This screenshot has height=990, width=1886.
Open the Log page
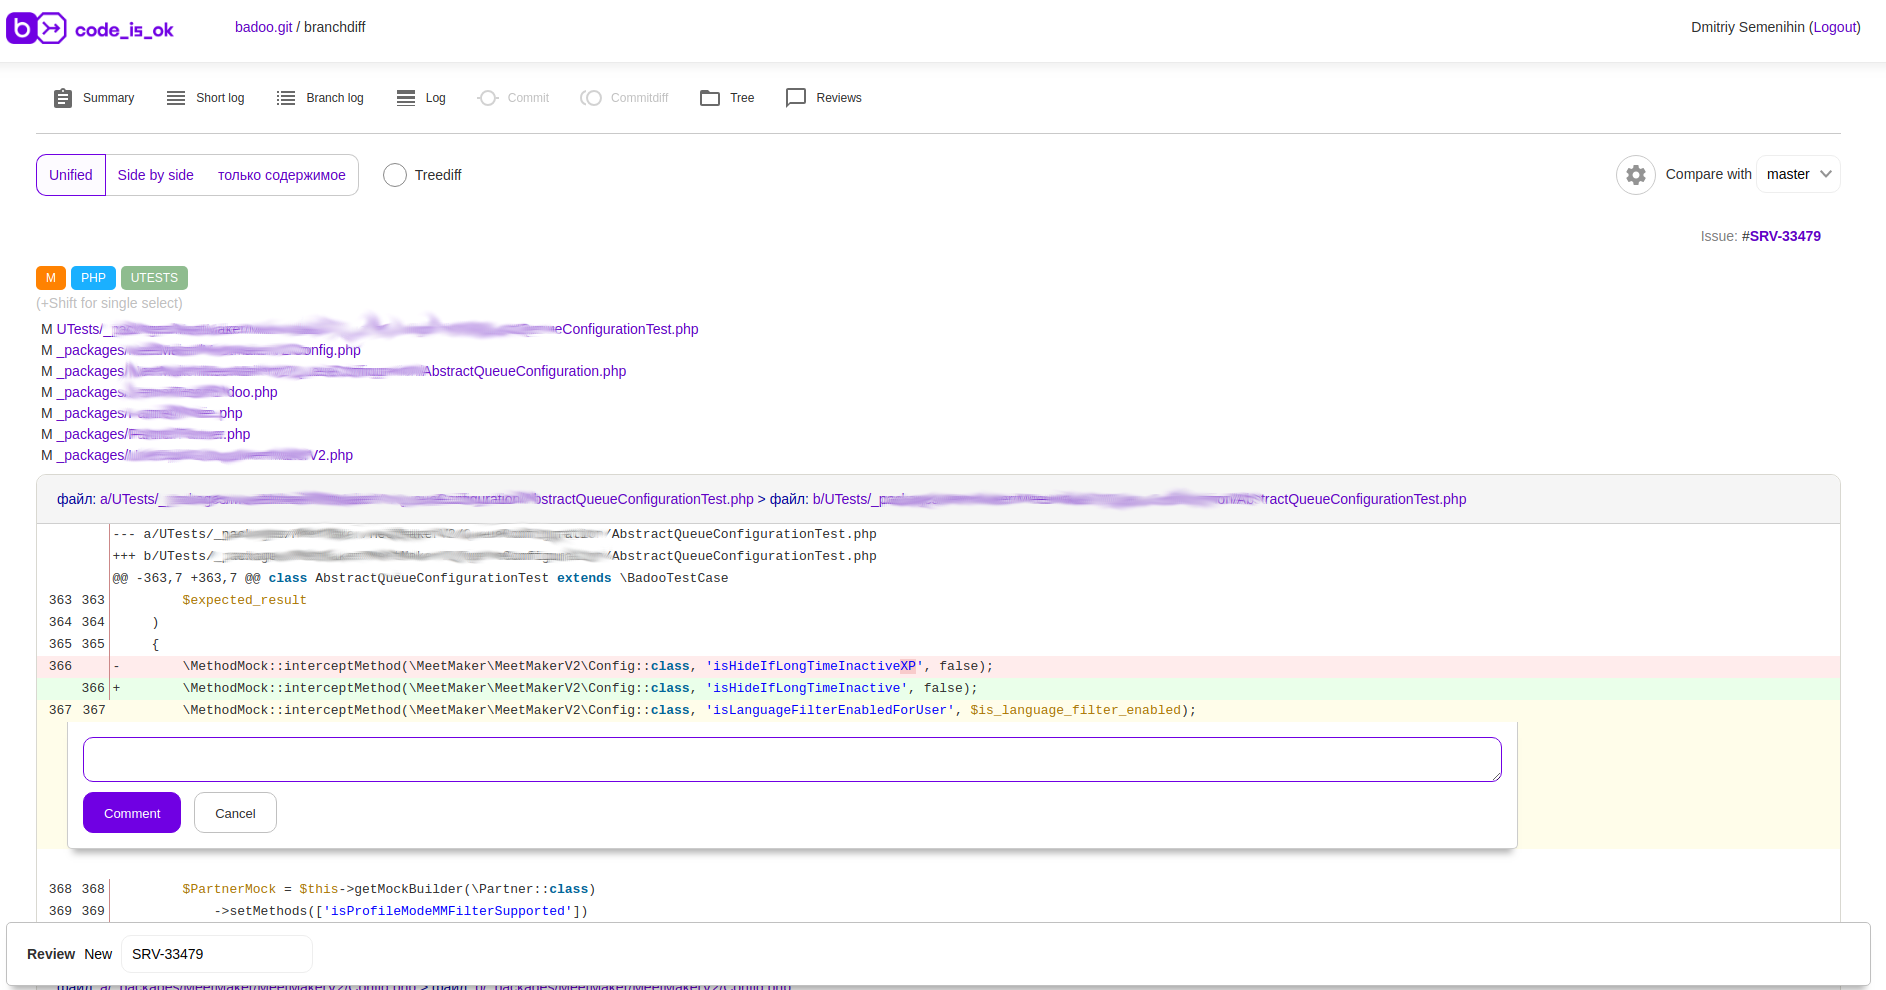(x=435, y=98)
